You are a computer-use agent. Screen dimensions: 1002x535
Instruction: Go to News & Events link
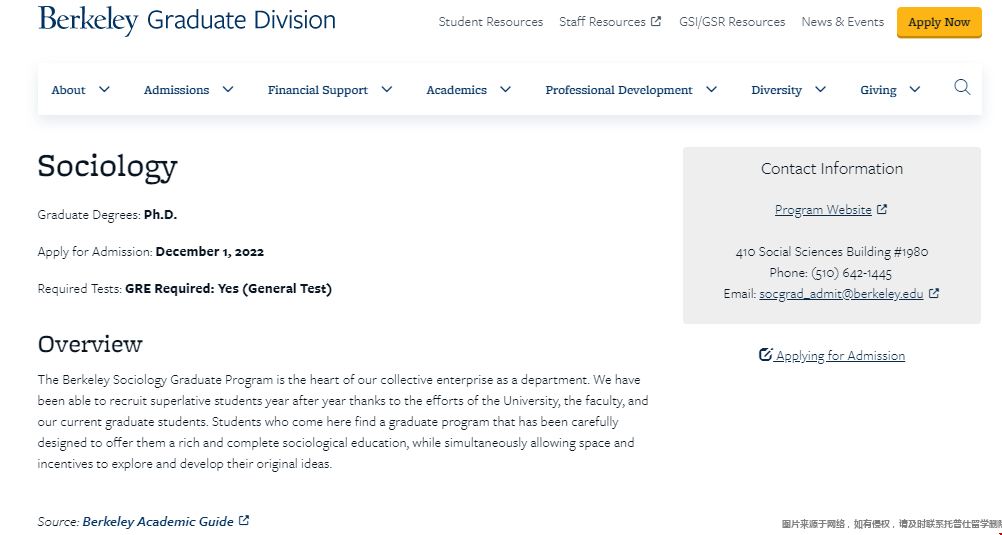click(x=843, y=22)
